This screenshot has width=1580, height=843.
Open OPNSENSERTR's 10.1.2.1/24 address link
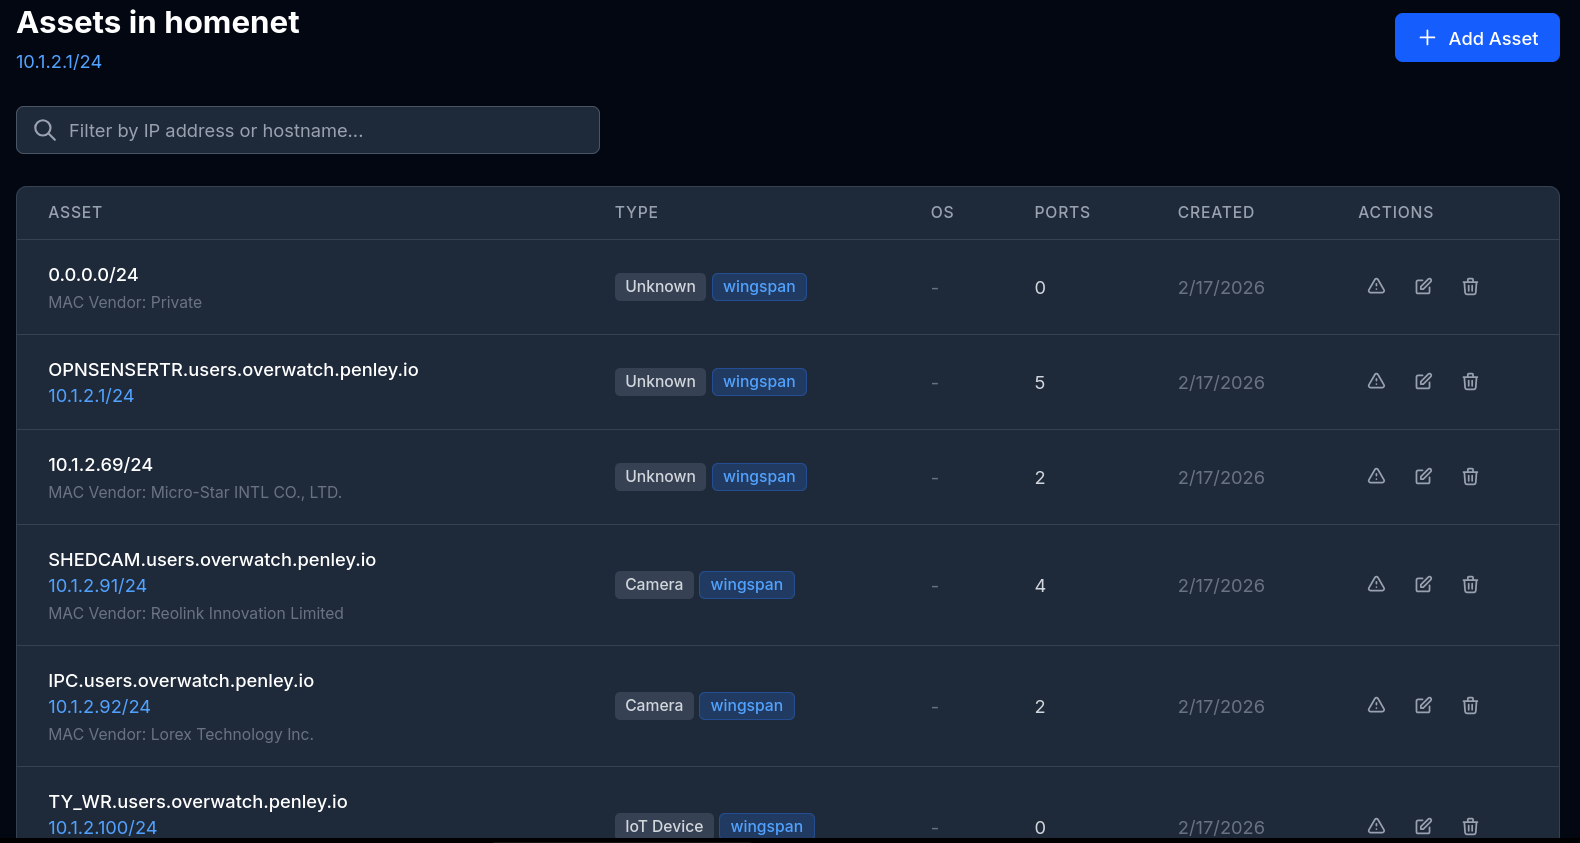coord(91,396)
